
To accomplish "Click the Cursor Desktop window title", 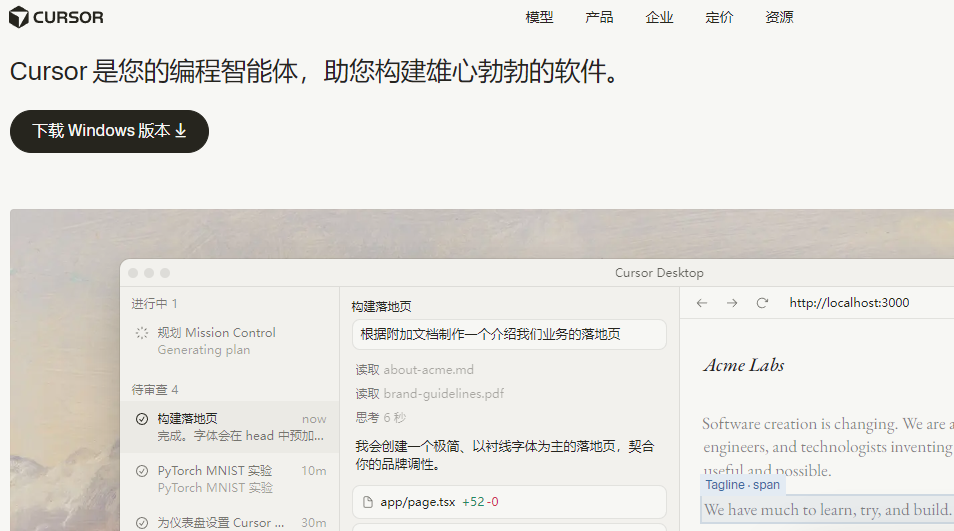I will (659, 273).
